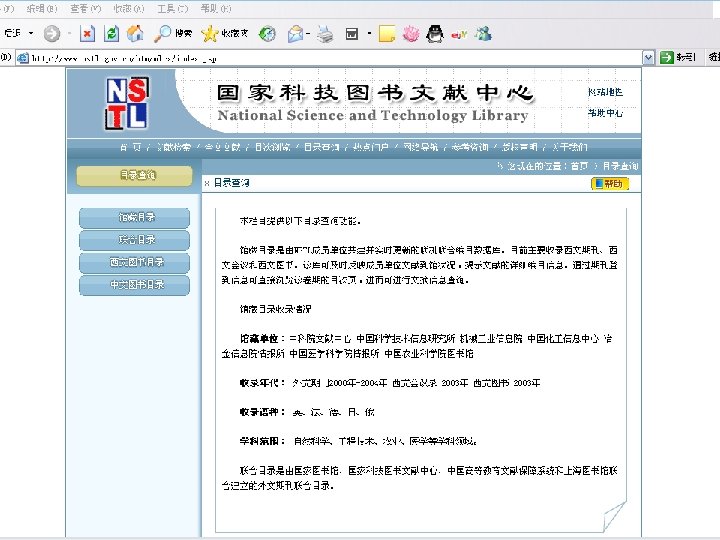Click 关于我们 in site navigation bar

pyautogui.click(x=569, y=147)
